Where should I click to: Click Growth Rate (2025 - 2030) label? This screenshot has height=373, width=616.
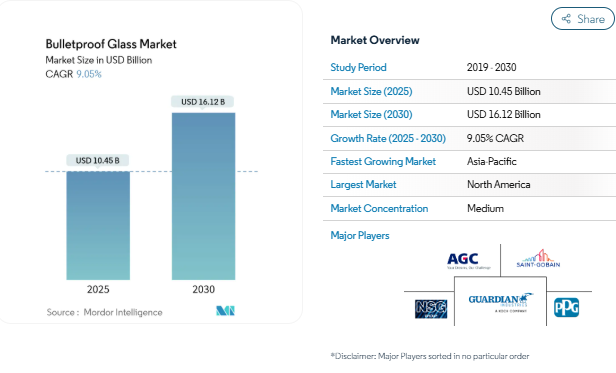(388, 138)
